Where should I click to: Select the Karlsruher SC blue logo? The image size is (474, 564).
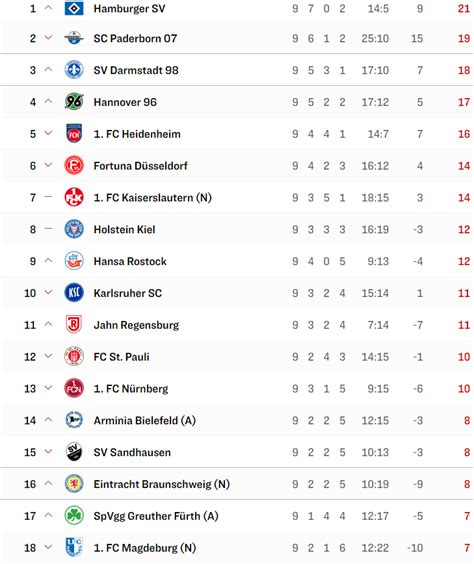(x=74, y=292)
